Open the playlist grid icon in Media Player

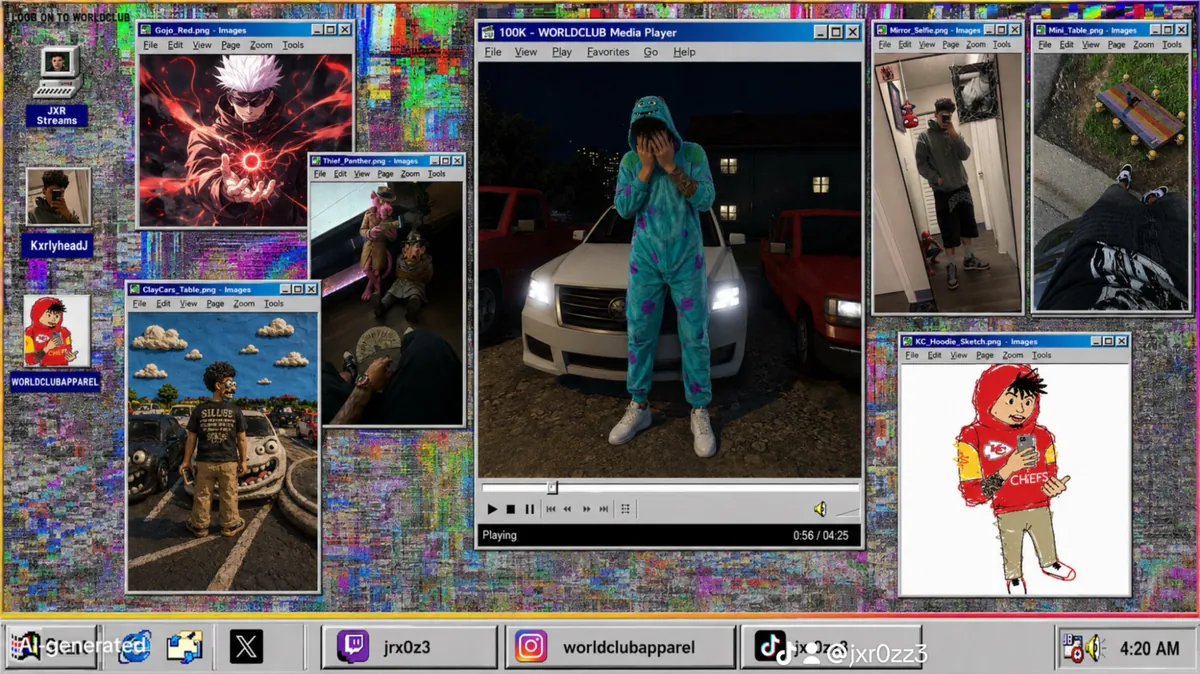pos(626,509)
